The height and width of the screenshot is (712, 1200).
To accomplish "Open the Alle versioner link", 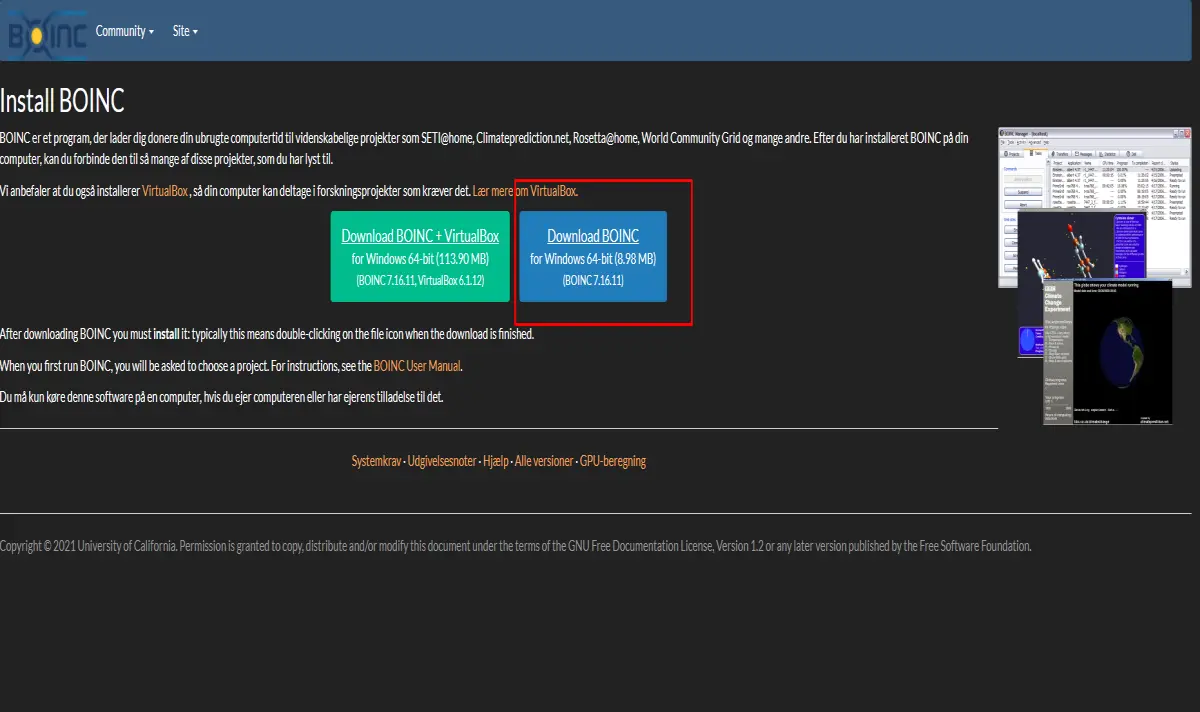I will 544,461.
